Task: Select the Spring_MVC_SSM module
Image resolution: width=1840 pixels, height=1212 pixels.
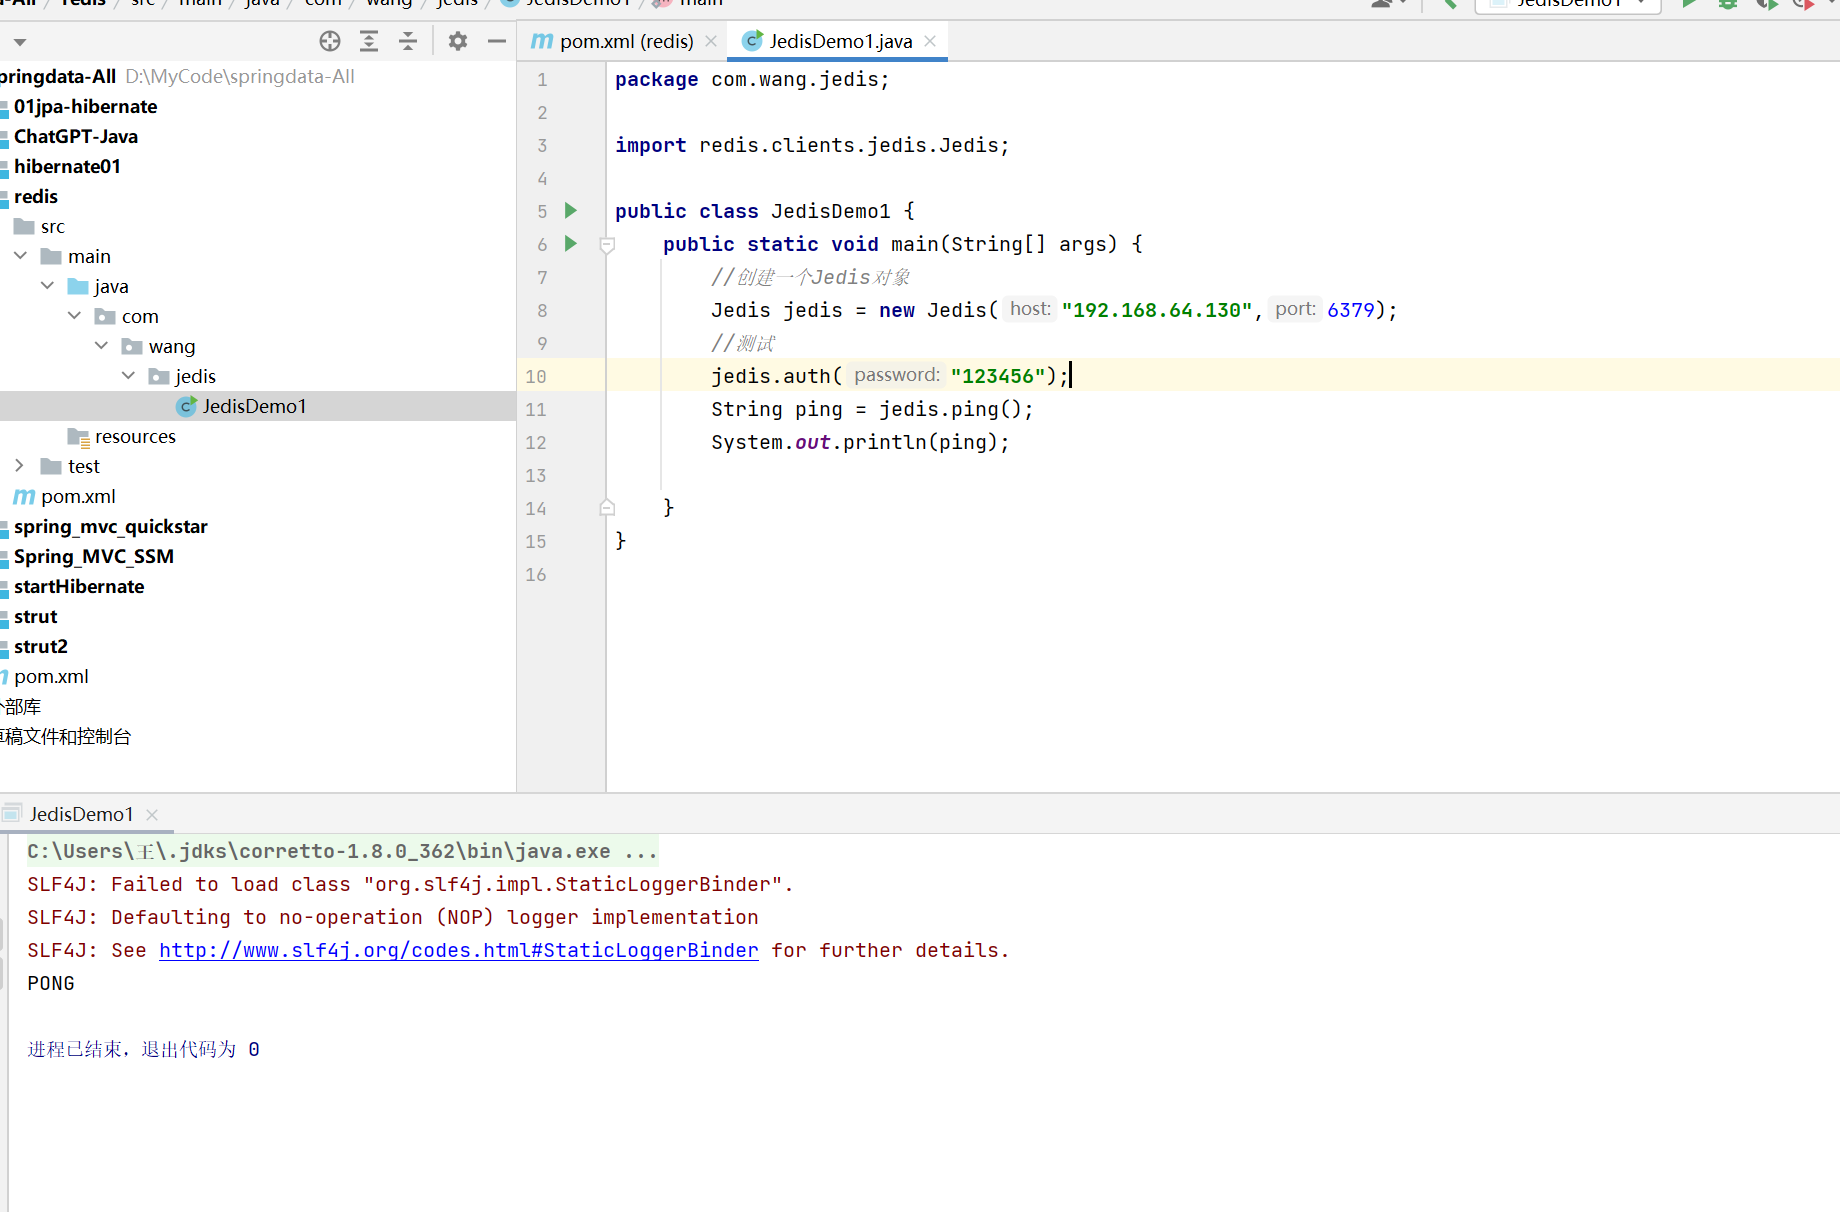Action: [94, 556]
